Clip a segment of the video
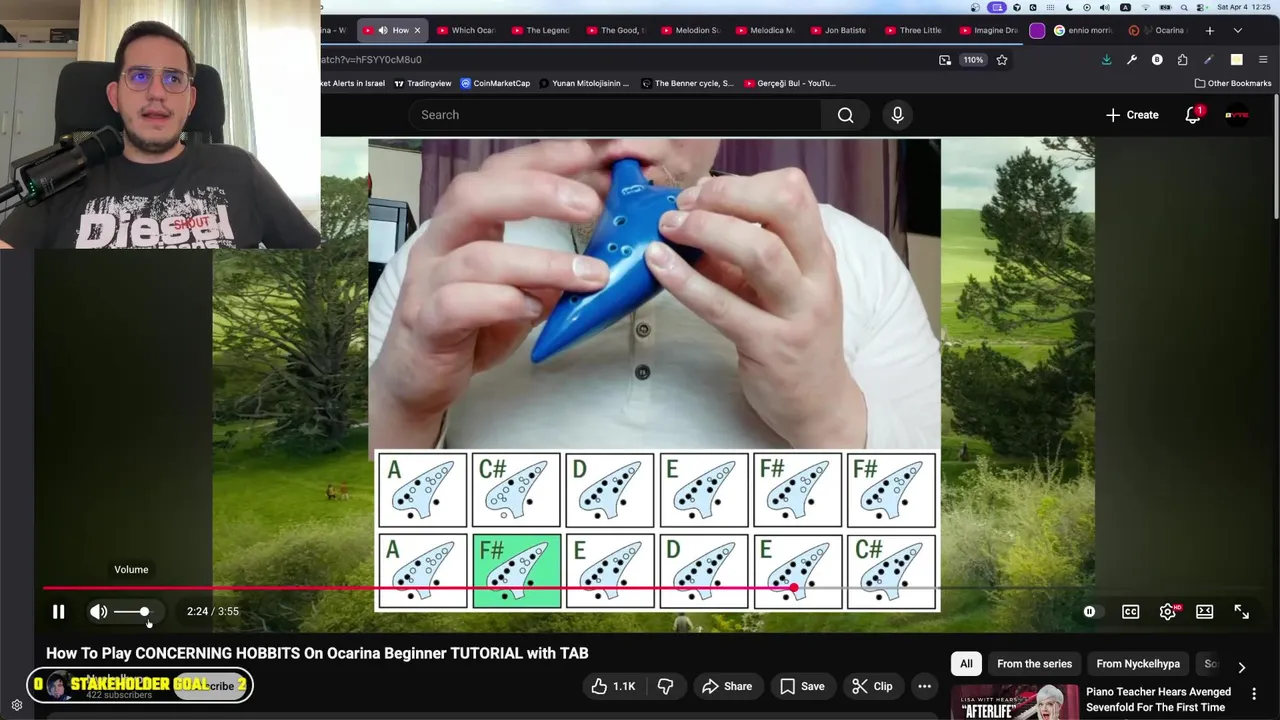1280x720 pixels. pos(872,686)
